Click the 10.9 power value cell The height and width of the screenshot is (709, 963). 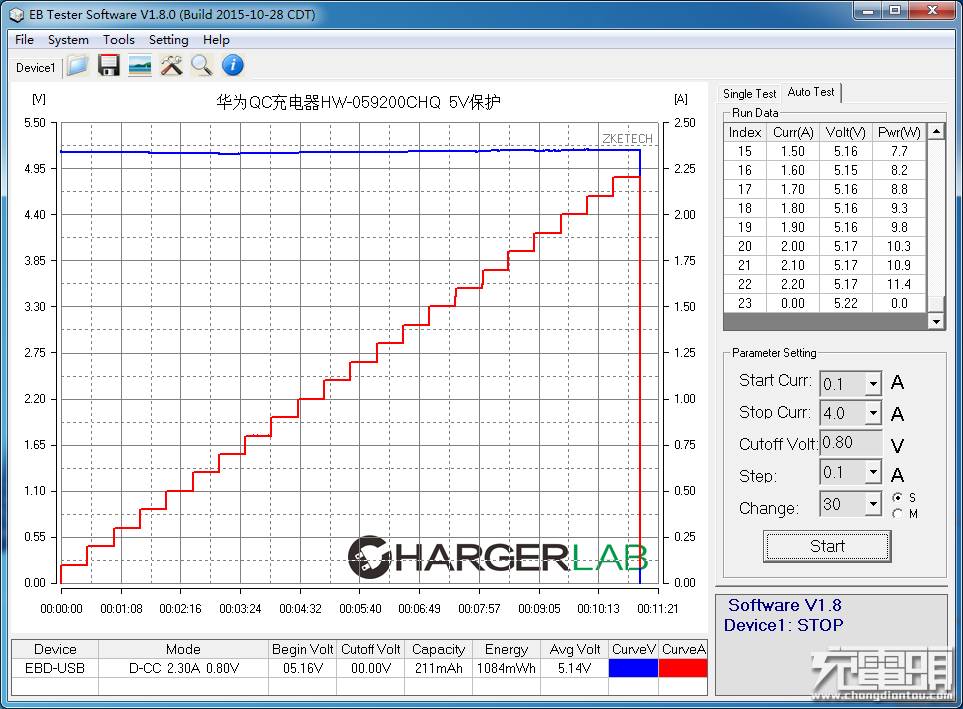pyautogui.click(x=899, y=265)
